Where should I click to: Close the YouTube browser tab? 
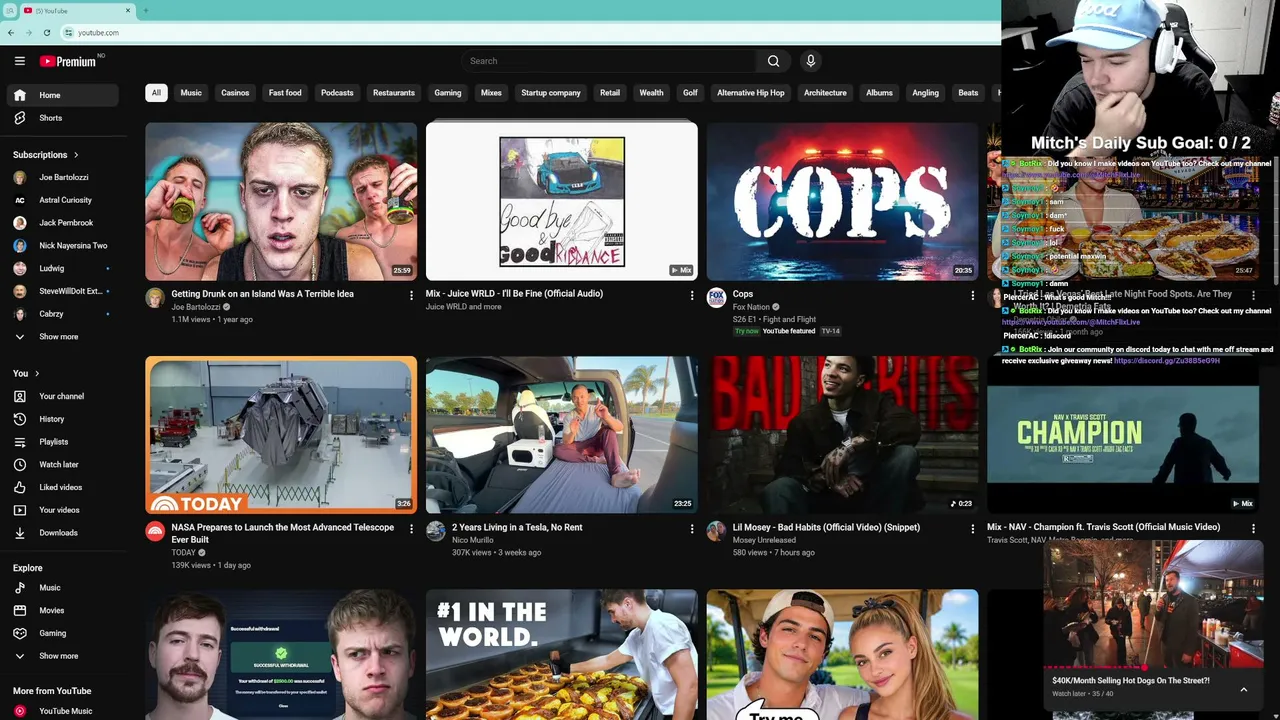(128, 11)
